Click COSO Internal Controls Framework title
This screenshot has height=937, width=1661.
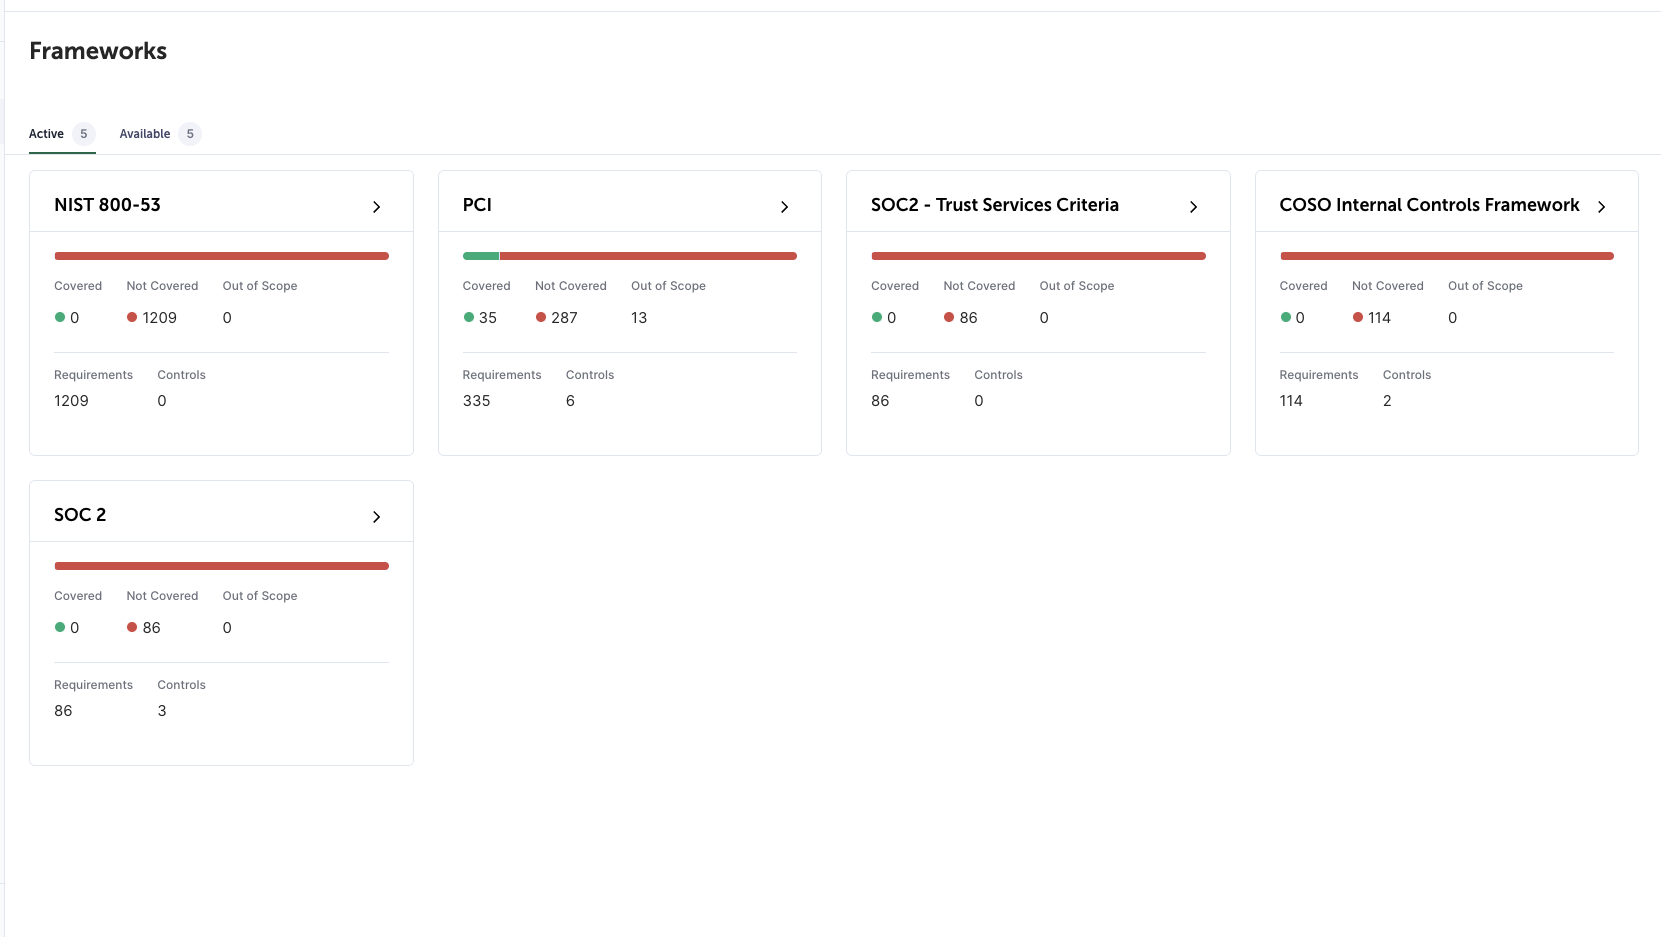tap(1429, 205)
